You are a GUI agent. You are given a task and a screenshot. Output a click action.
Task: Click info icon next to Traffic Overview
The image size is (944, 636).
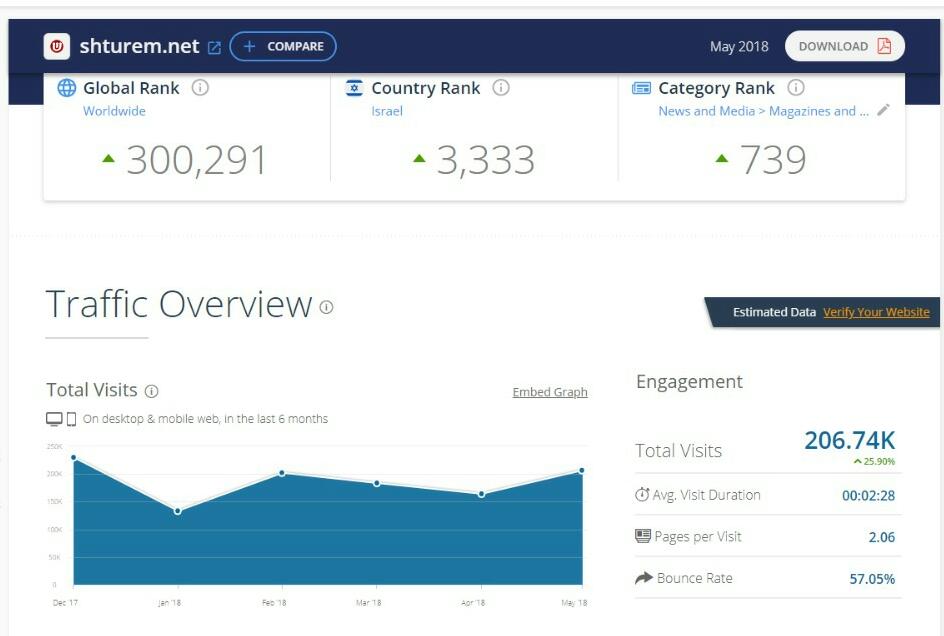[x=326, y=307]
